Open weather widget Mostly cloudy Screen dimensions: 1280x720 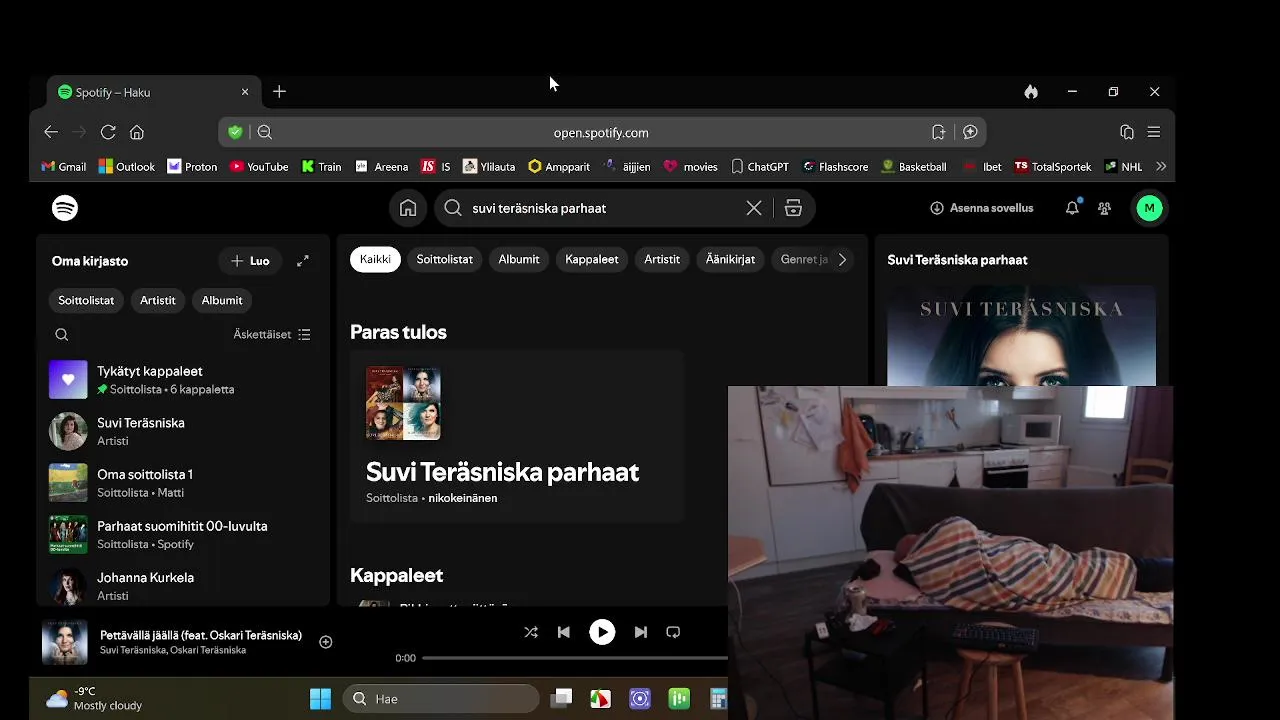(93, 699)
